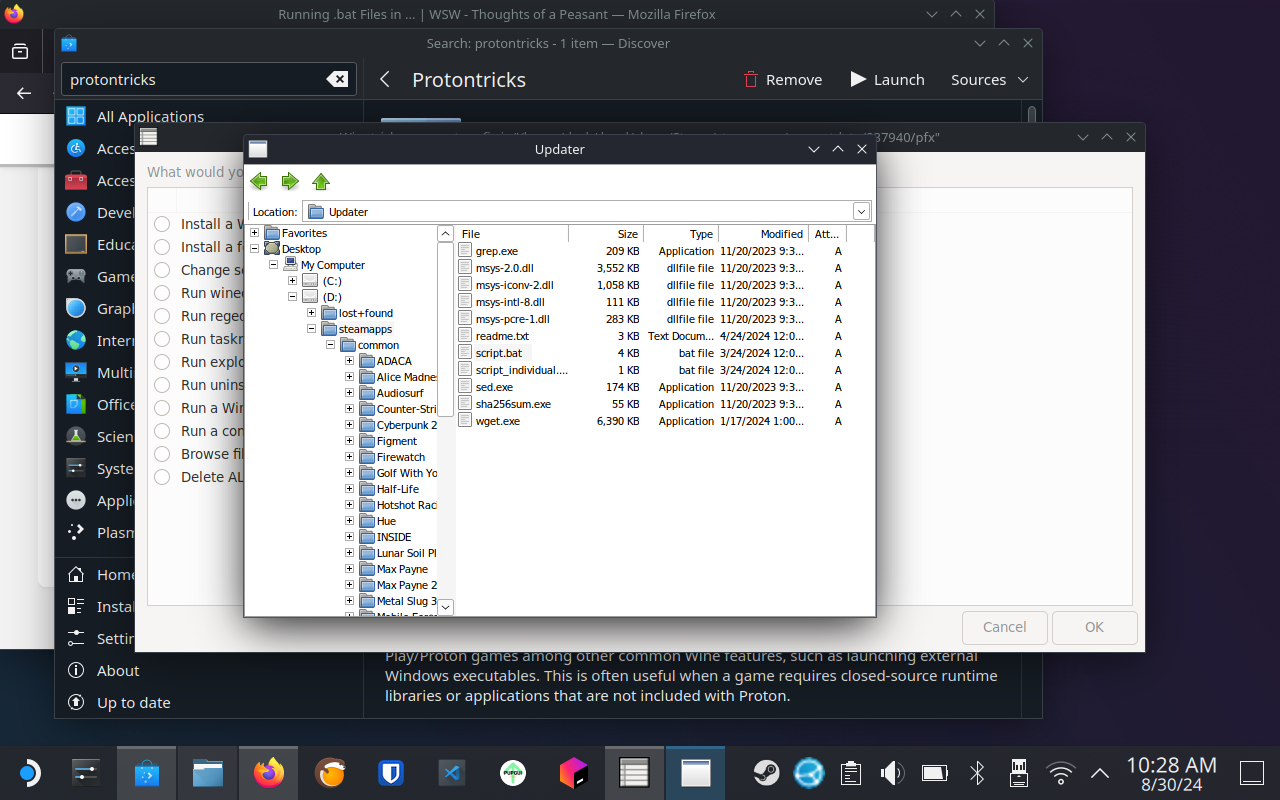1280x800 pixels.
Task: Select the Max Payne 2 folder
Action: tap(406, 585)
